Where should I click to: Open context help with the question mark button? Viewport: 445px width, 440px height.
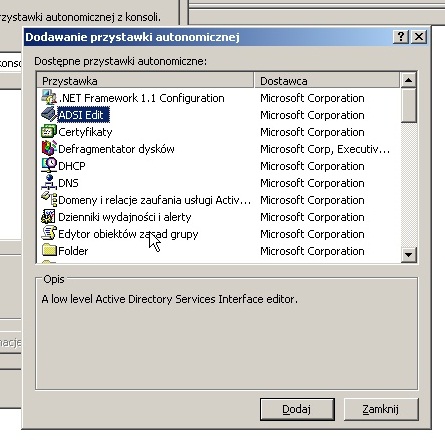pos(401,36)
